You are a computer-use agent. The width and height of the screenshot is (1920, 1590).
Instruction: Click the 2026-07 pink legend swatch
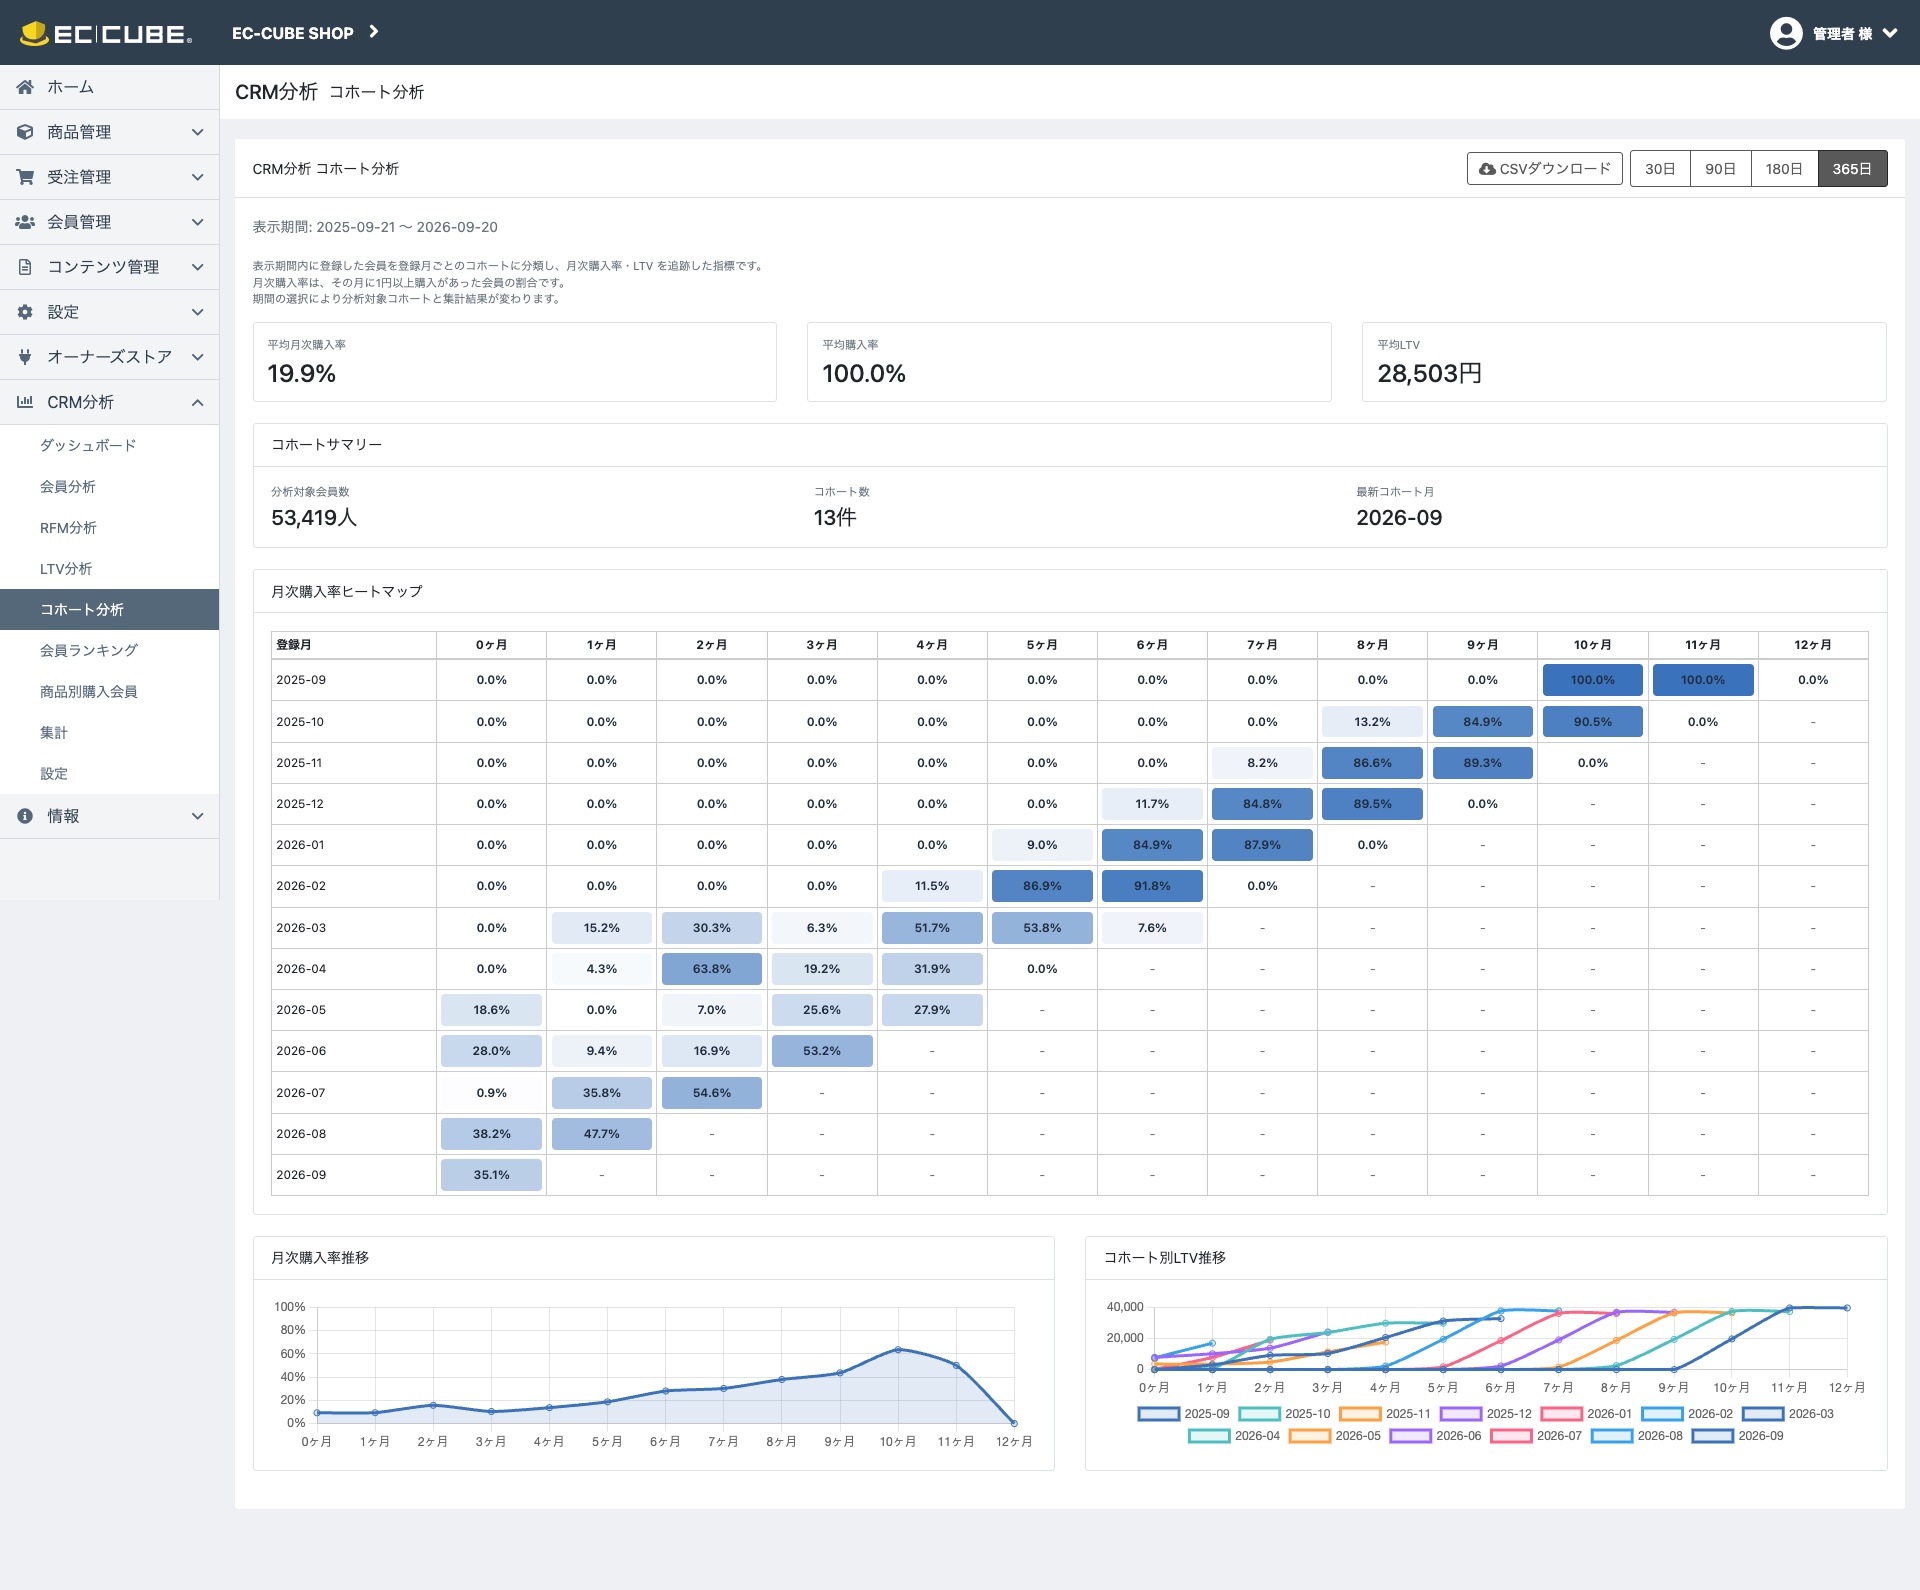1511,1436
